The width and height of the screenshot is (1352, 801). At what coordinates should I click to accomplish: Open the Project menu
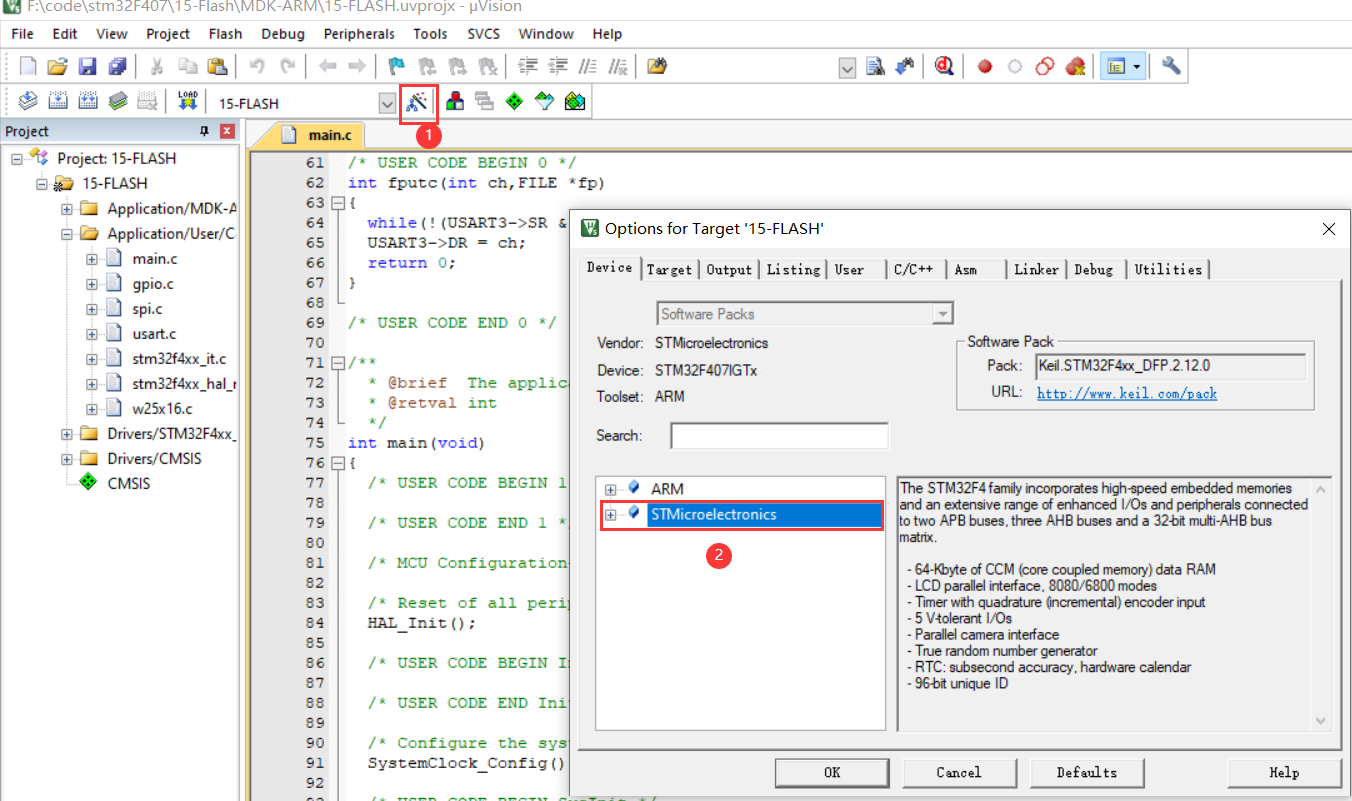tap(168, 33)
